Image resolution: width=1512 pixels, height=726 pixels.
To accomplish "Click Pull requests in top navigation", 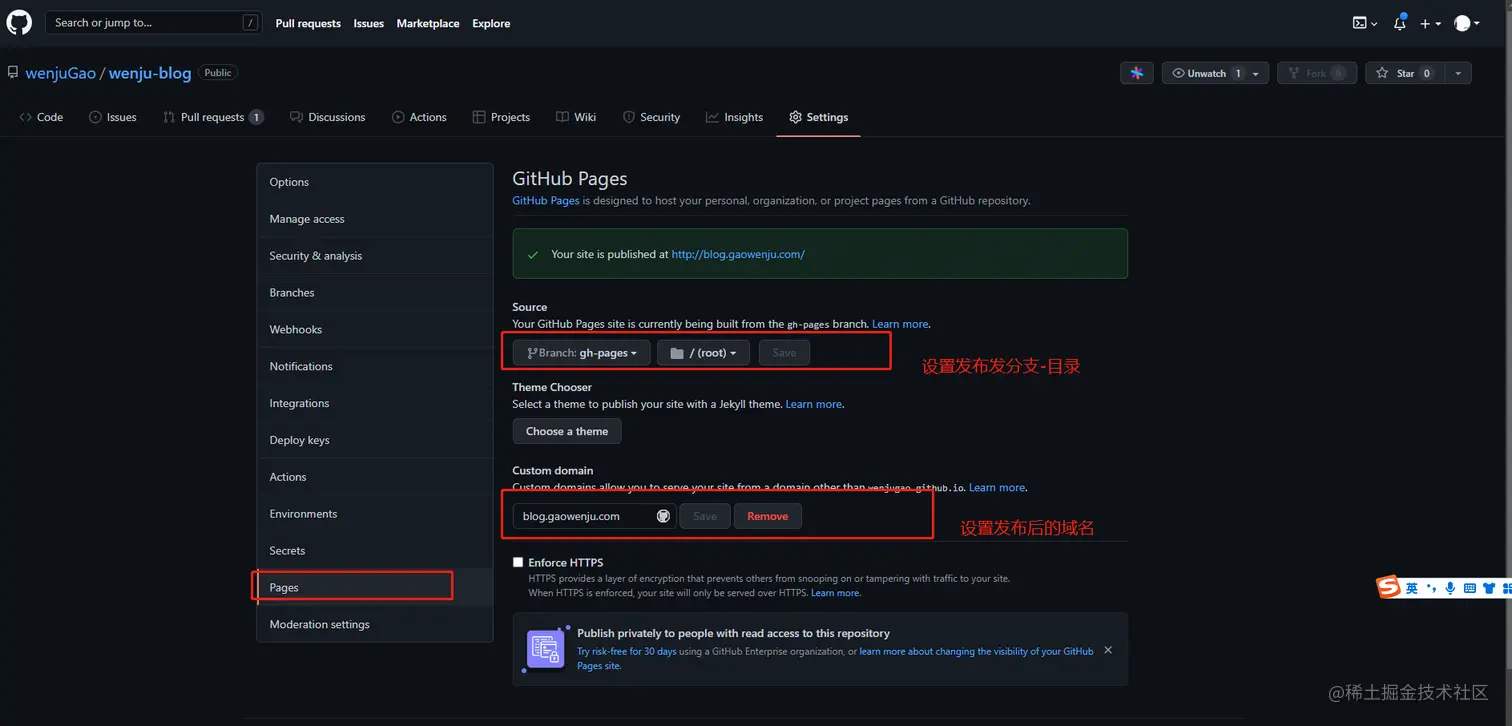I will pyautogui.click(x=308, y=23).
